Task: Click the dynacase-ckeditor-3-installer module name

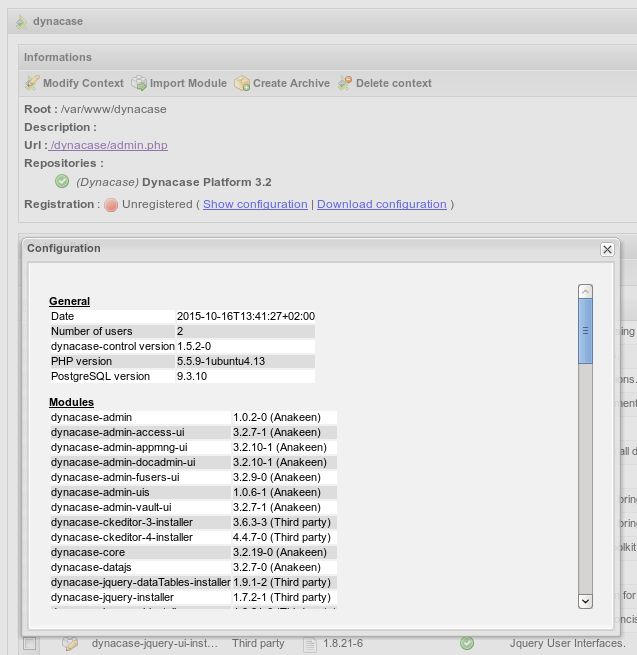Action: pos(122,523)
